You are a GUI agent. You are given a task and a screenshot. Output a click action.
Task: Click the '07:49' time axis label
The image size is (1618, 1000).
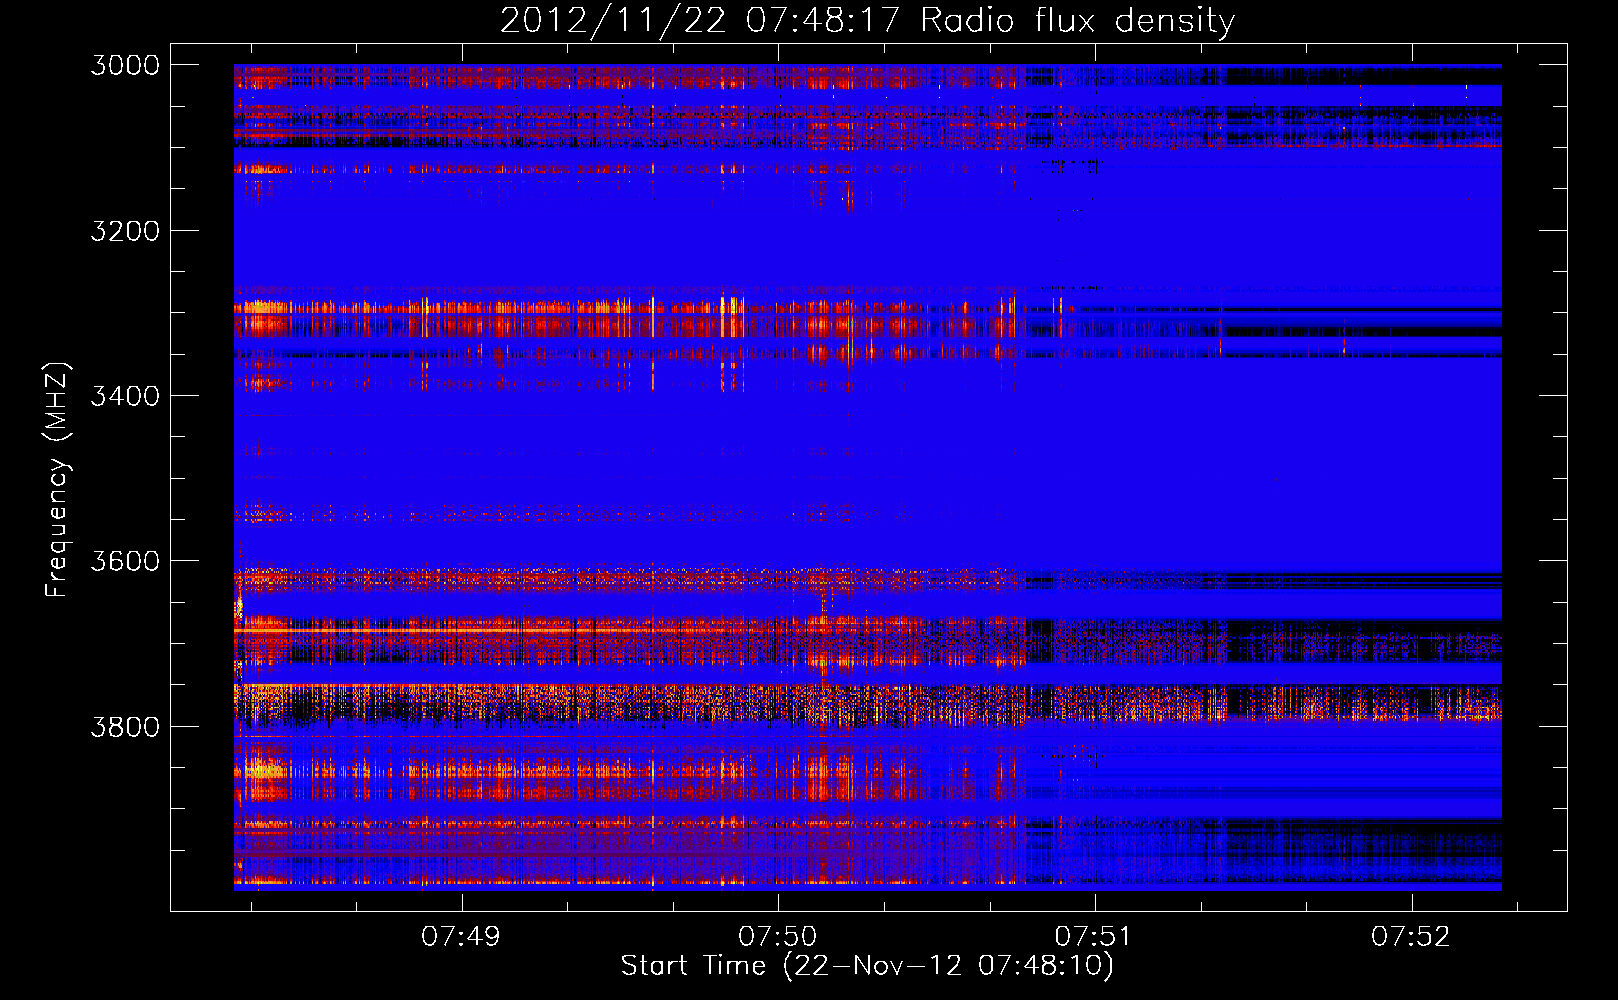point(461,937)
